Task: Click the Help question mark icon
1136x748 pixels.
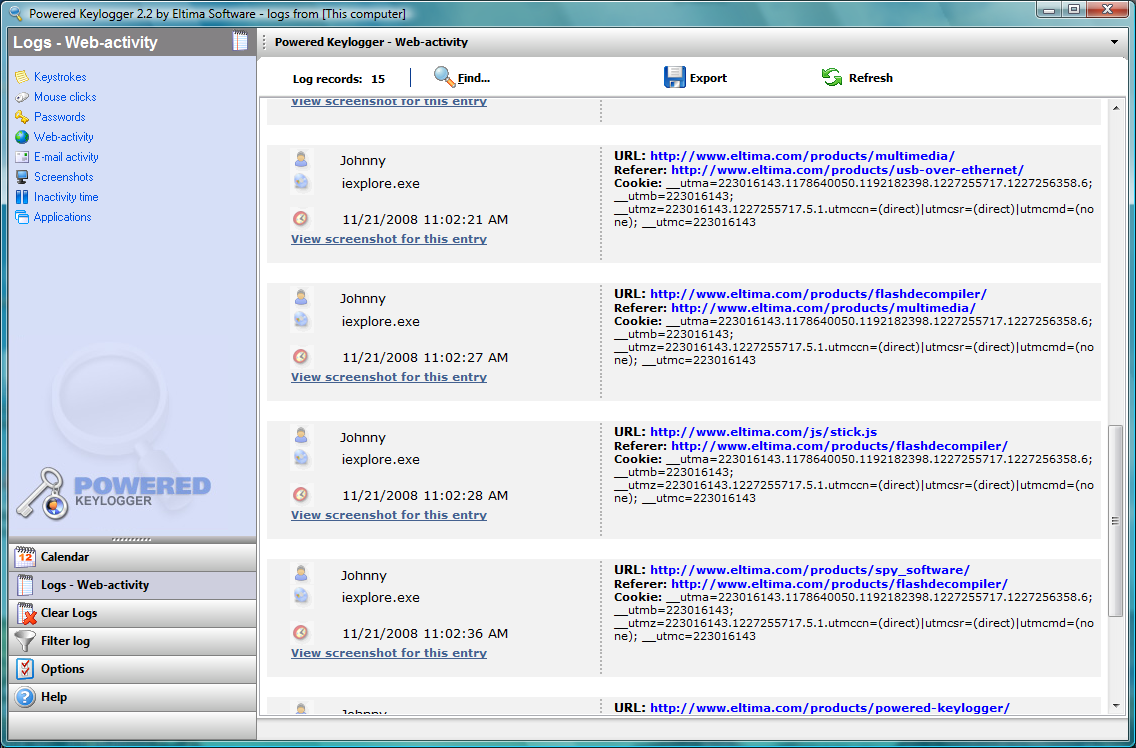Action: (25, 697)
